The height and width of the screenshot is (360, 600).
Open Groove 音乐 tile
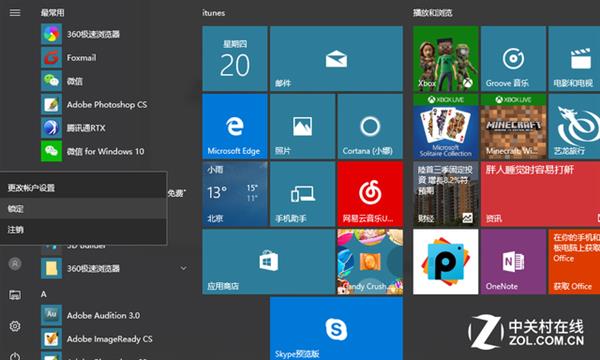pyautogui.click(x=513, y=59)
